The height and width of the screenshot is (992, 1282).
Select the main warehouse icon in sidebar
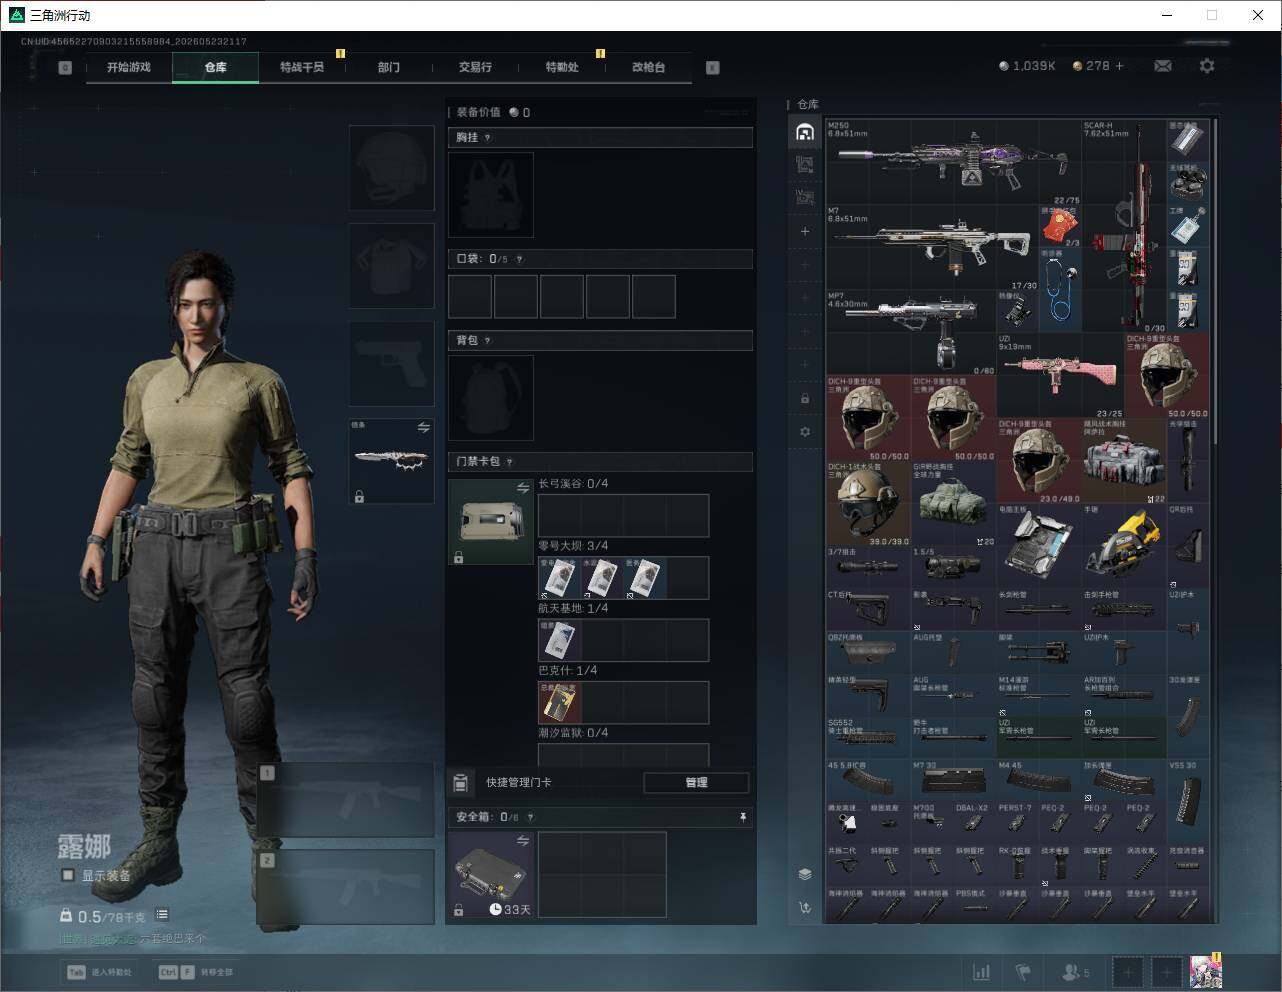(805, 131)
